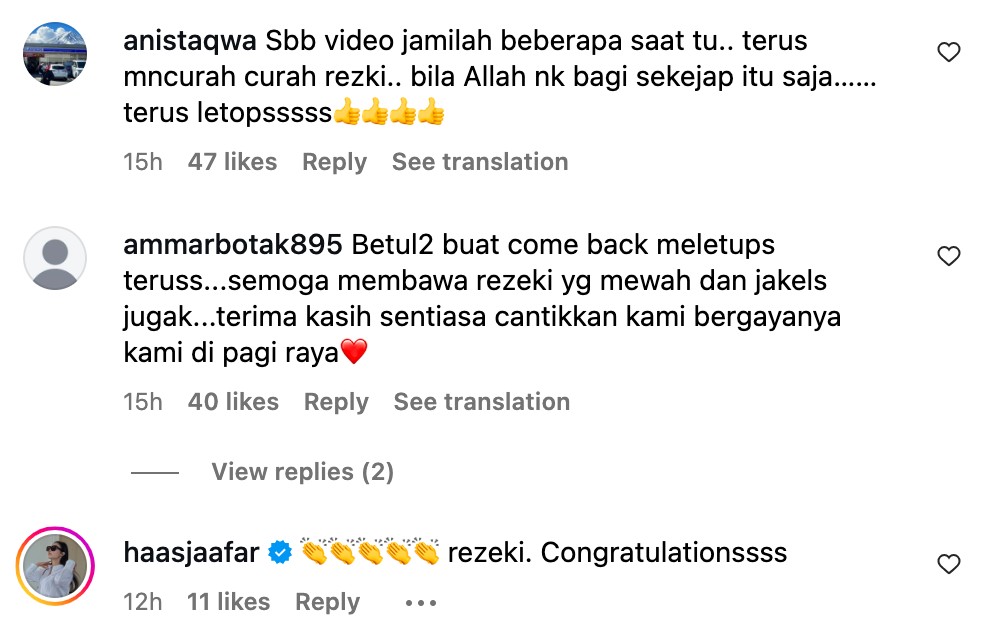The image size is (982, 642).
Task: Reply to haasjaafar's comment
Action: [x=328, y=602]
